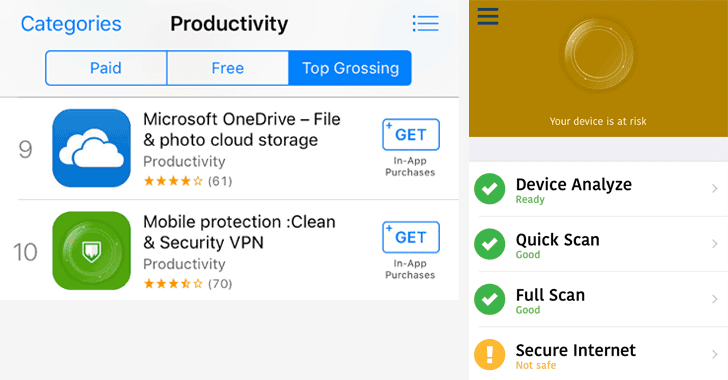Tap the green checkmark beside Quick Scan

pos(489,244)
